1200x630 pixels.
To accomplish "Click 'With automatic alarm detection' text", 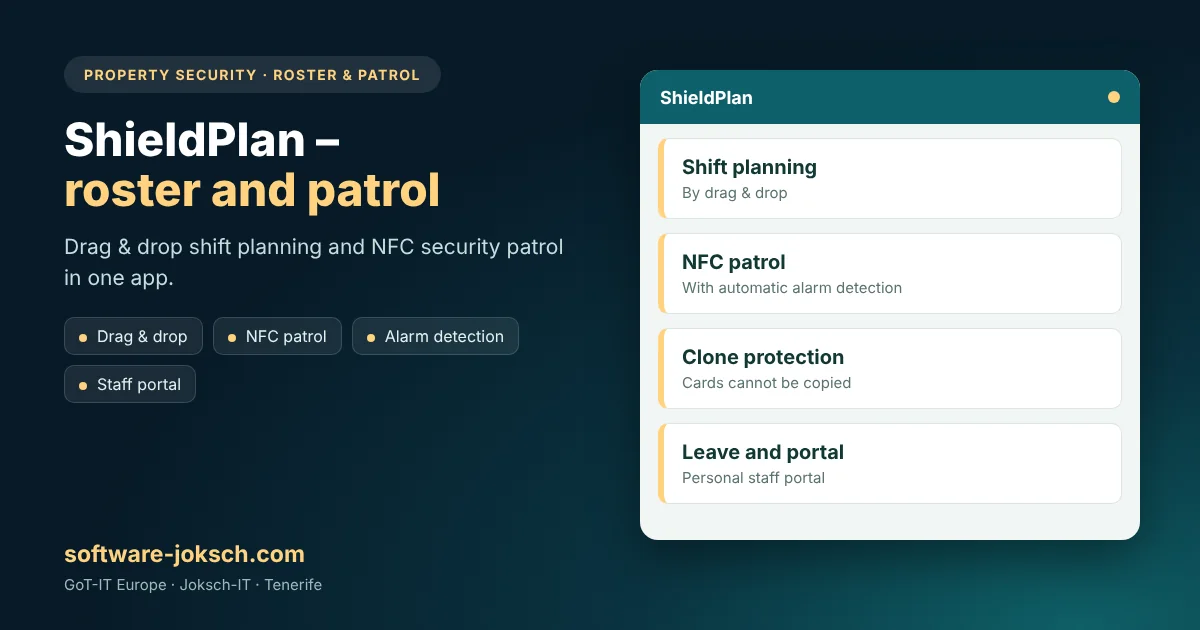I will [792, 288].
